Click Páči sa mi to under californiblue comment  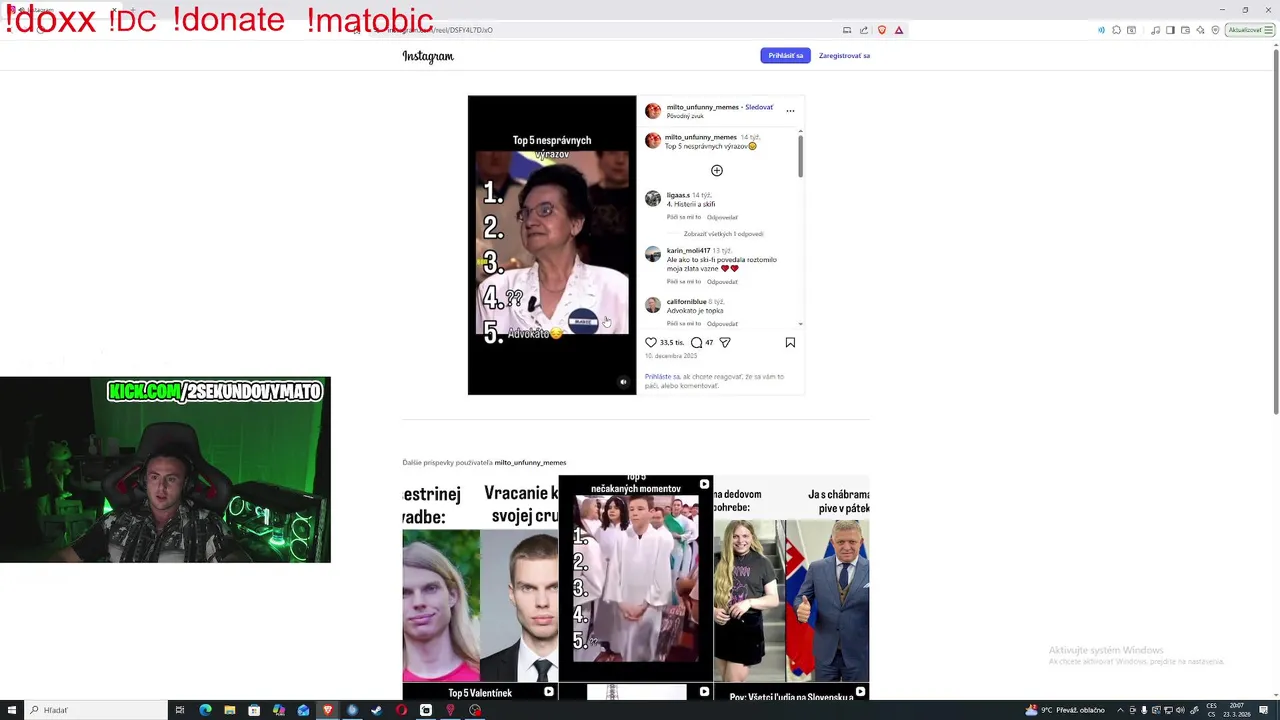[x=684, y=324]
